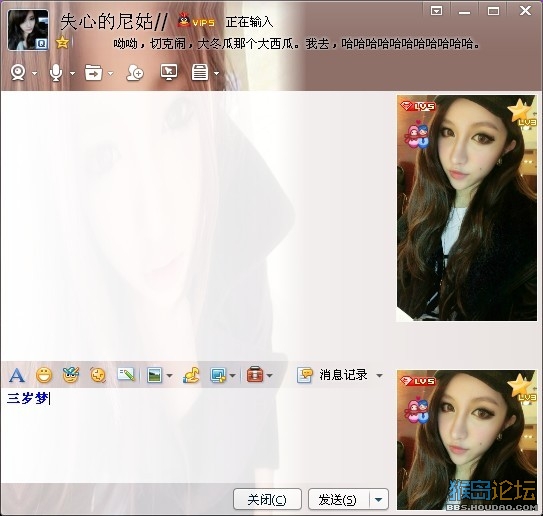
Task: Click the couple icon on upper portrait
Action: [417, 134]
